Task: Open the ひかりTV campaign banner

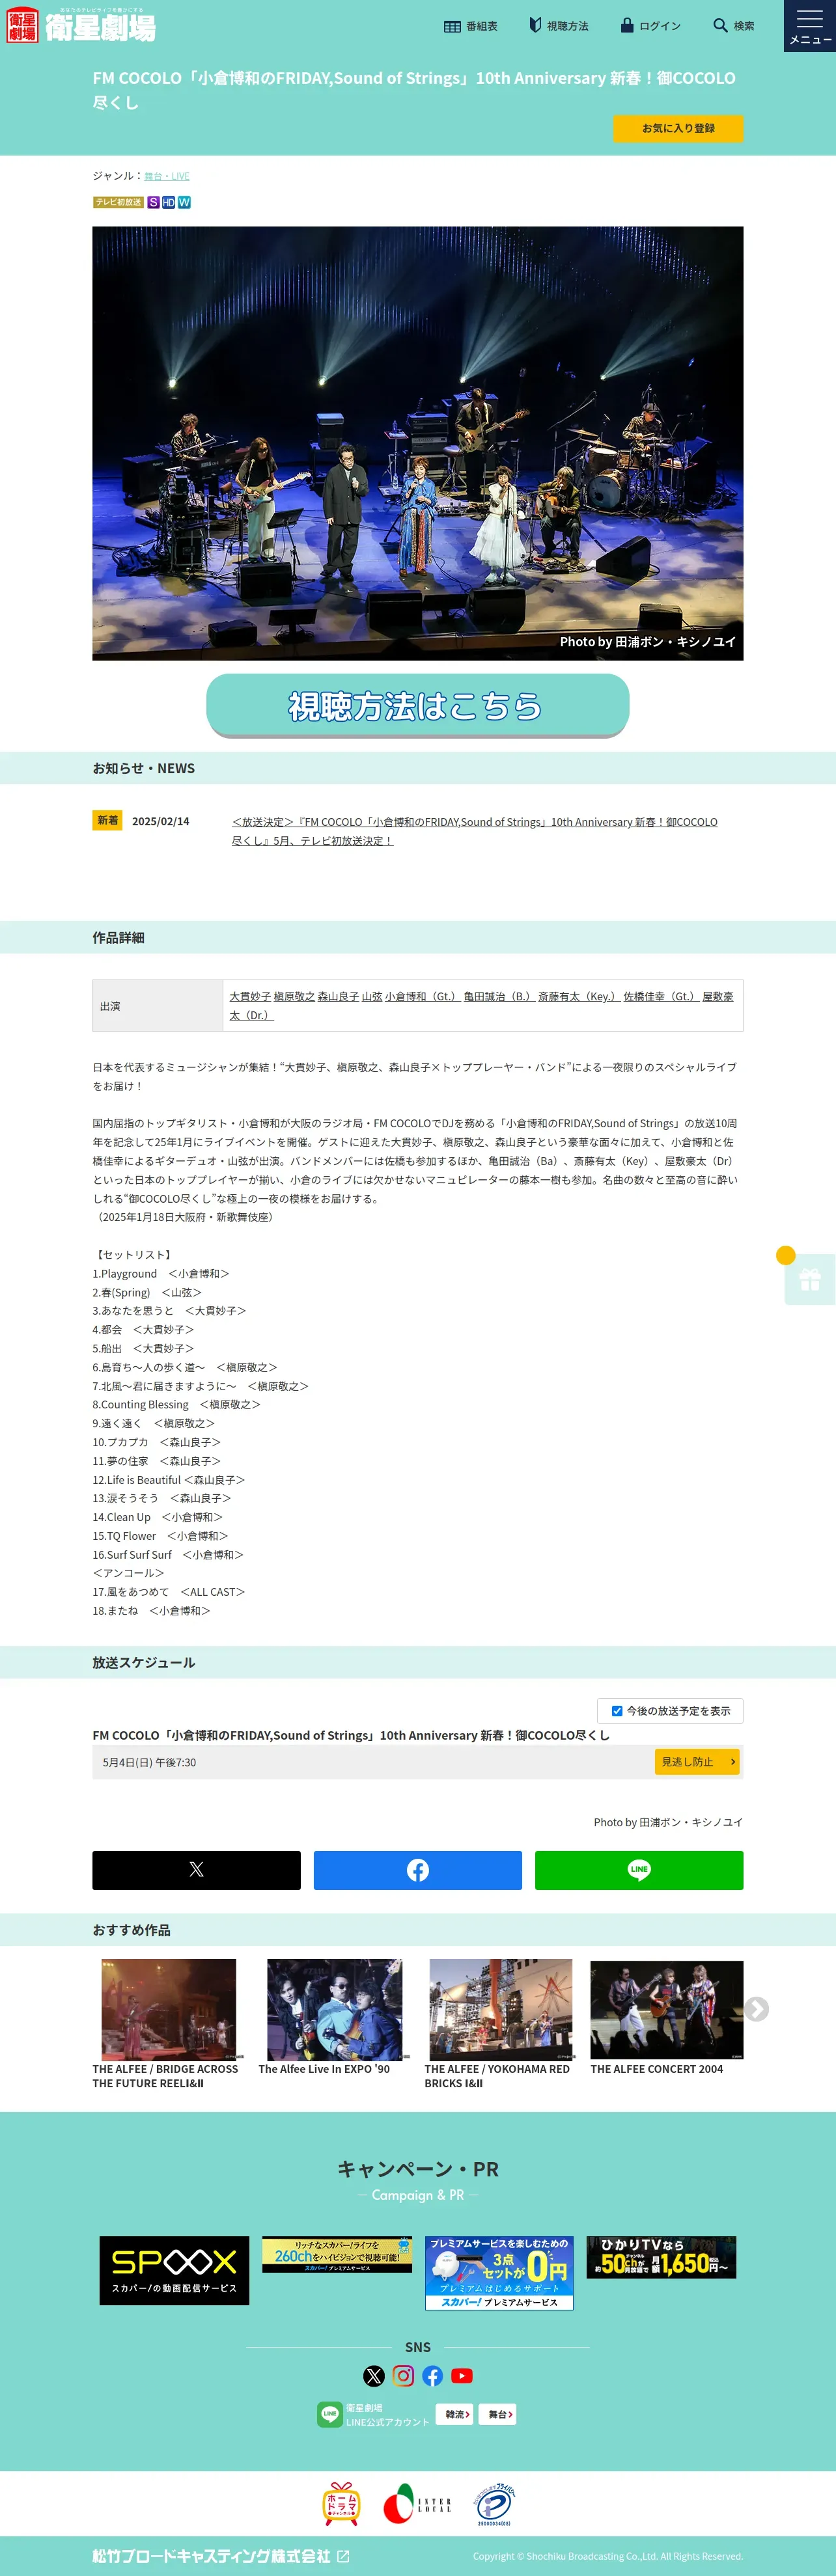Action: (661, 2258)
